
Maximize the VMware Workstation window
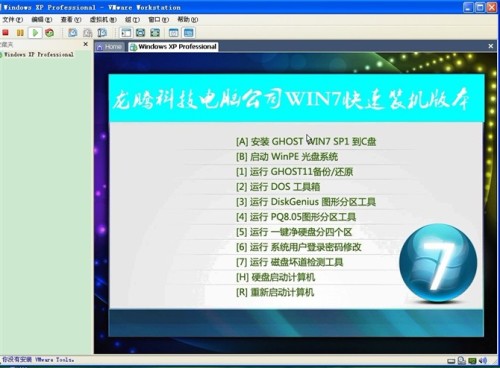tap(480, 7)
